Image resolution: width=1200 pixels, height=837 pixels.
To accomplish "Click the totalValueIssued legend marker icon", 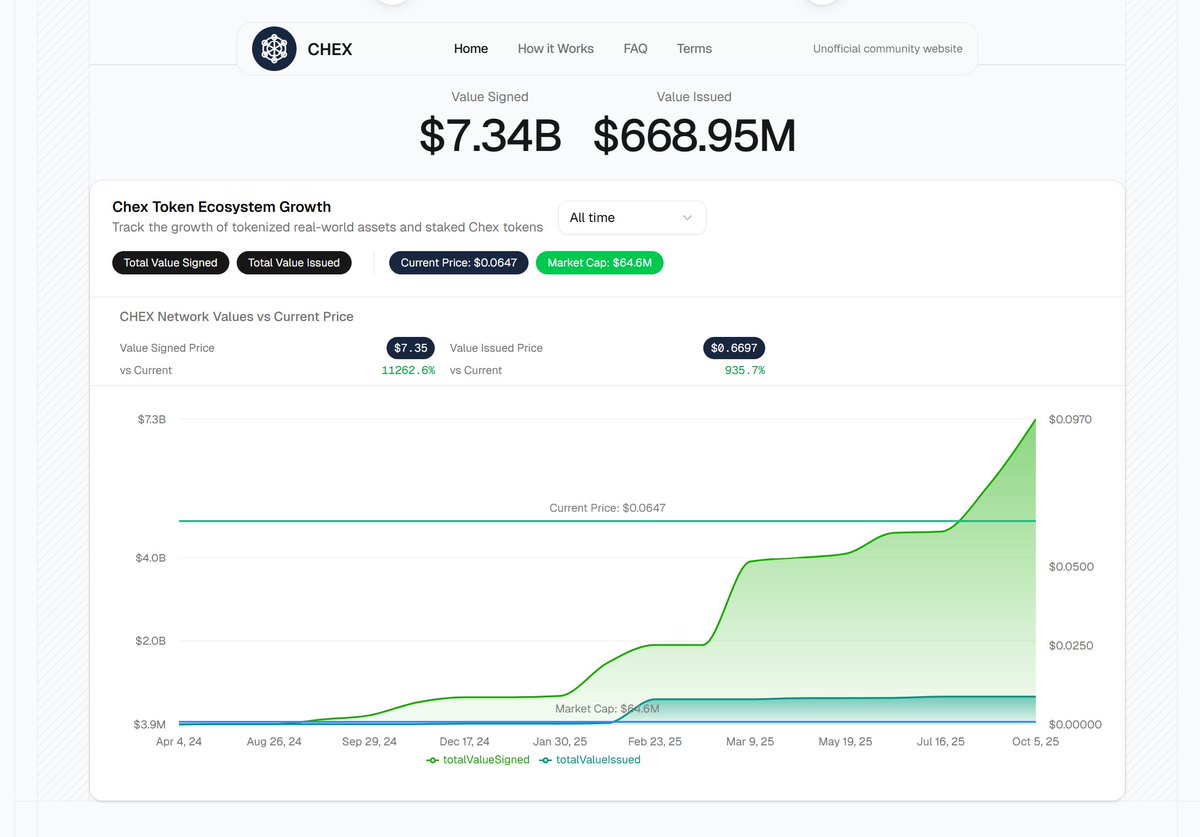I will coord(546,760).
